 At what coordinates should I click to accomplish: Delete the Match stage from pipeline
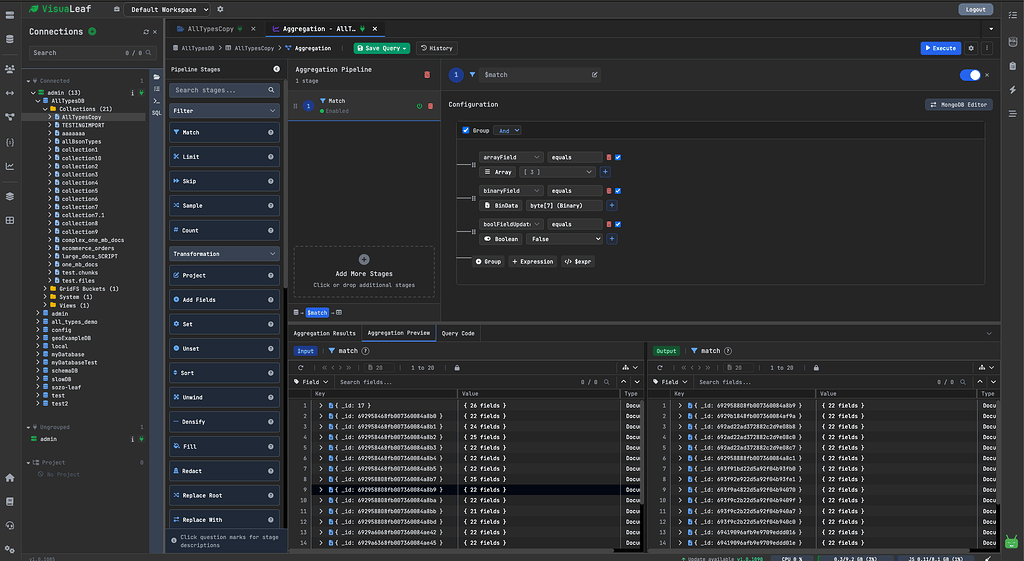pyautogui.click(x=430, y=106)
